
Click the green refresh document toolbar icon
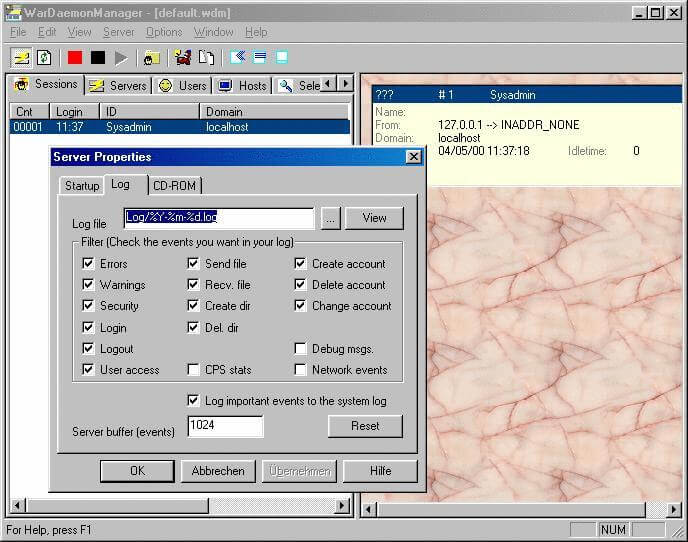coord(44,57)
